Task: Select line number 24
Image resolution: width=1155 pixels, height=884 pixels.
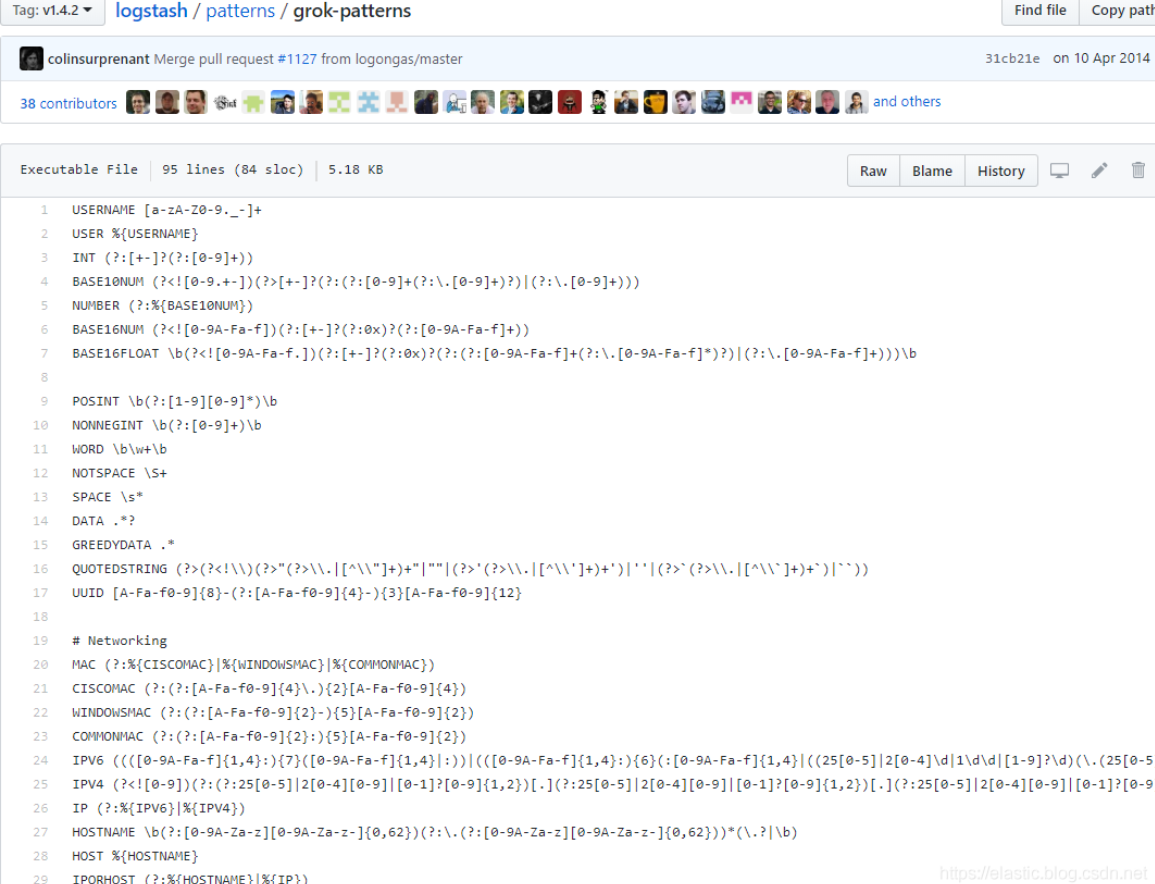Action: 41,760
